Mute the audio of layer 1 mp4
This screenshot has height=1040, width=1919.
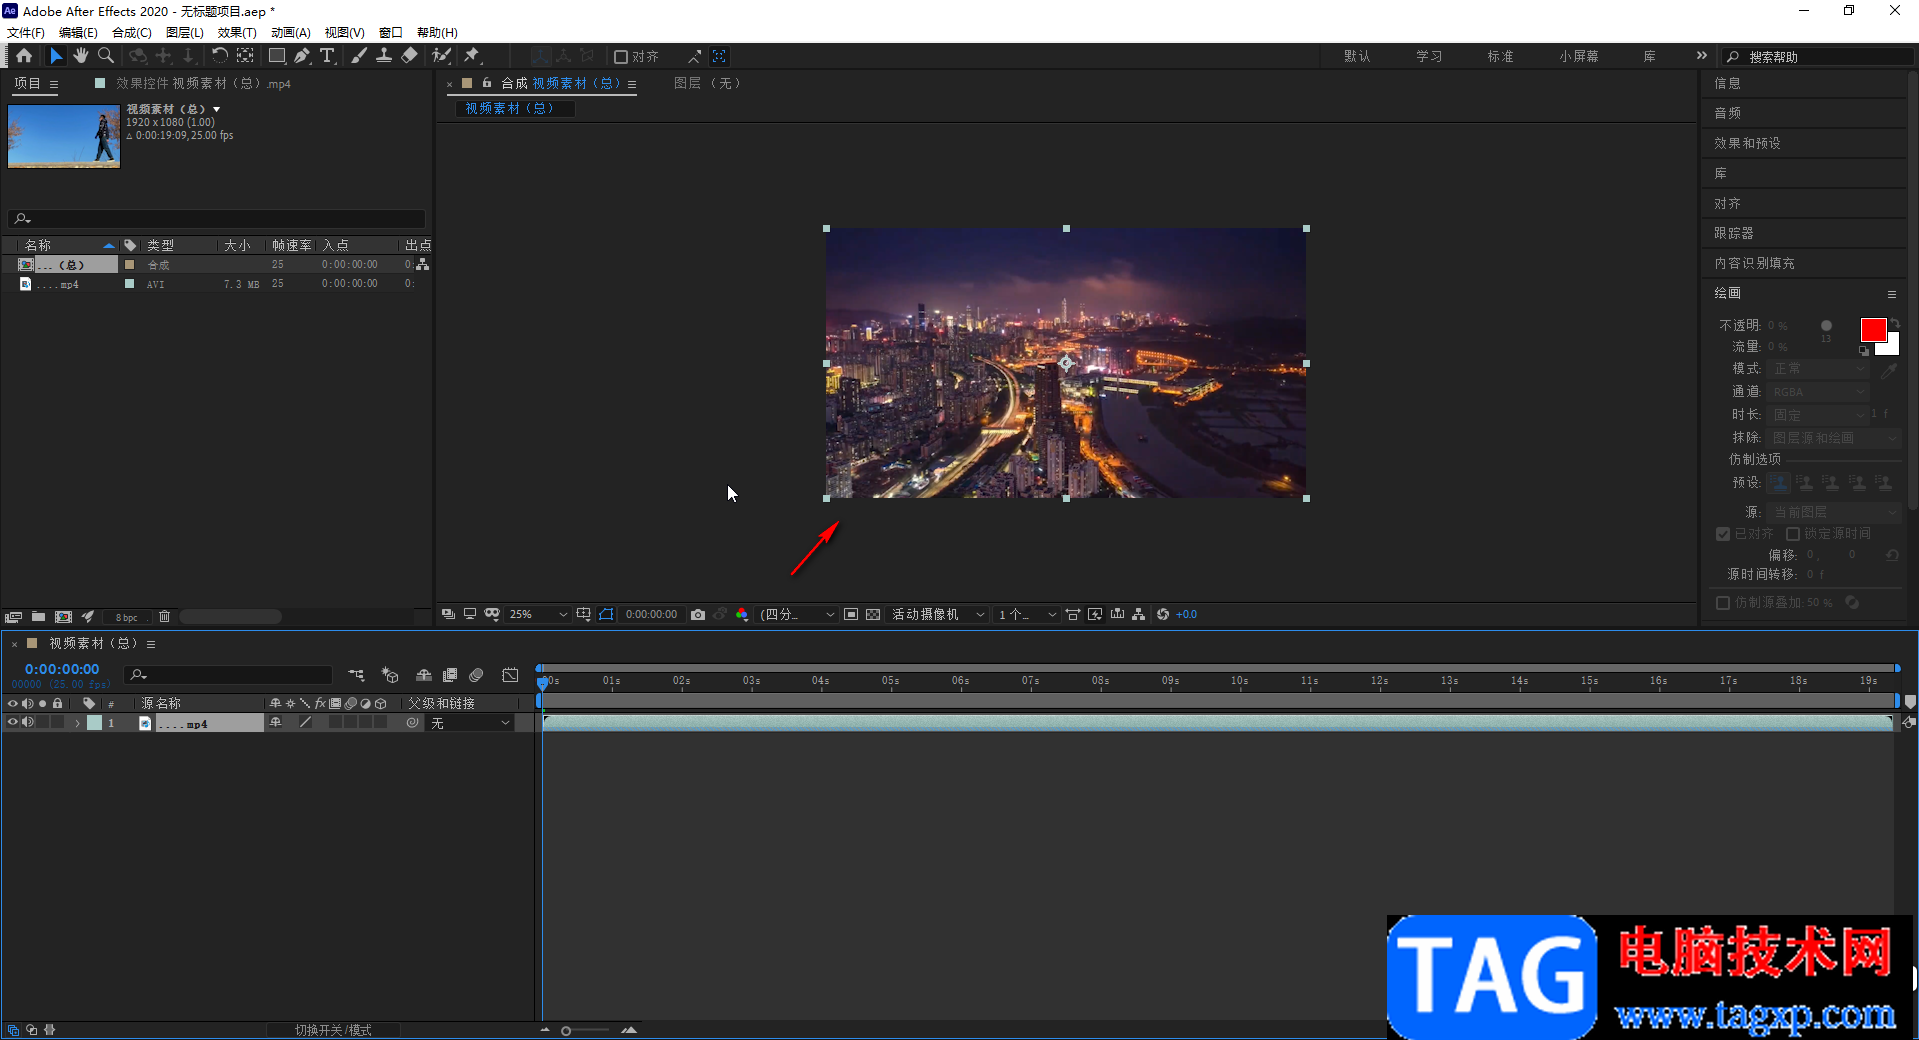[x=28, y=722]
